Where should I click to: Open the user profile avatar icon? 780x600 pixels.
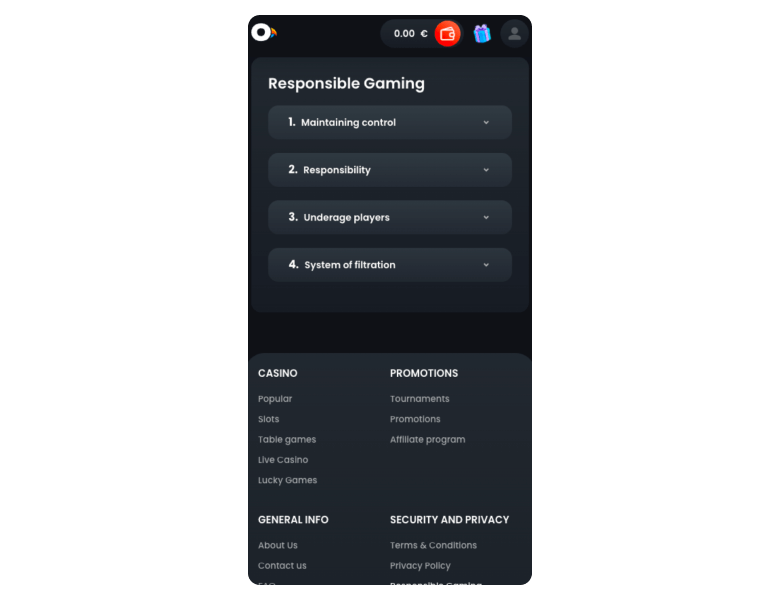click(x=514, y=34)
